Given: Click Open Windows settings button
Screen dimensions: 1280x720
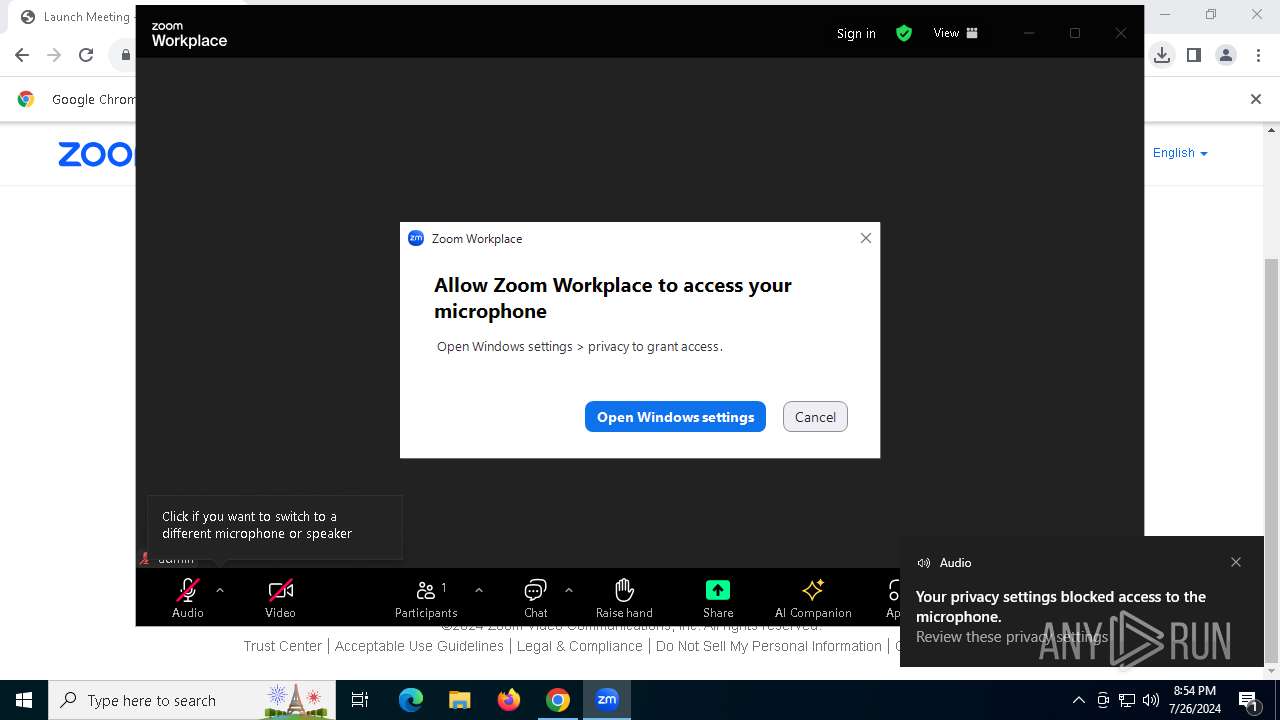Looking at the screenshot, I should point(675,417).
